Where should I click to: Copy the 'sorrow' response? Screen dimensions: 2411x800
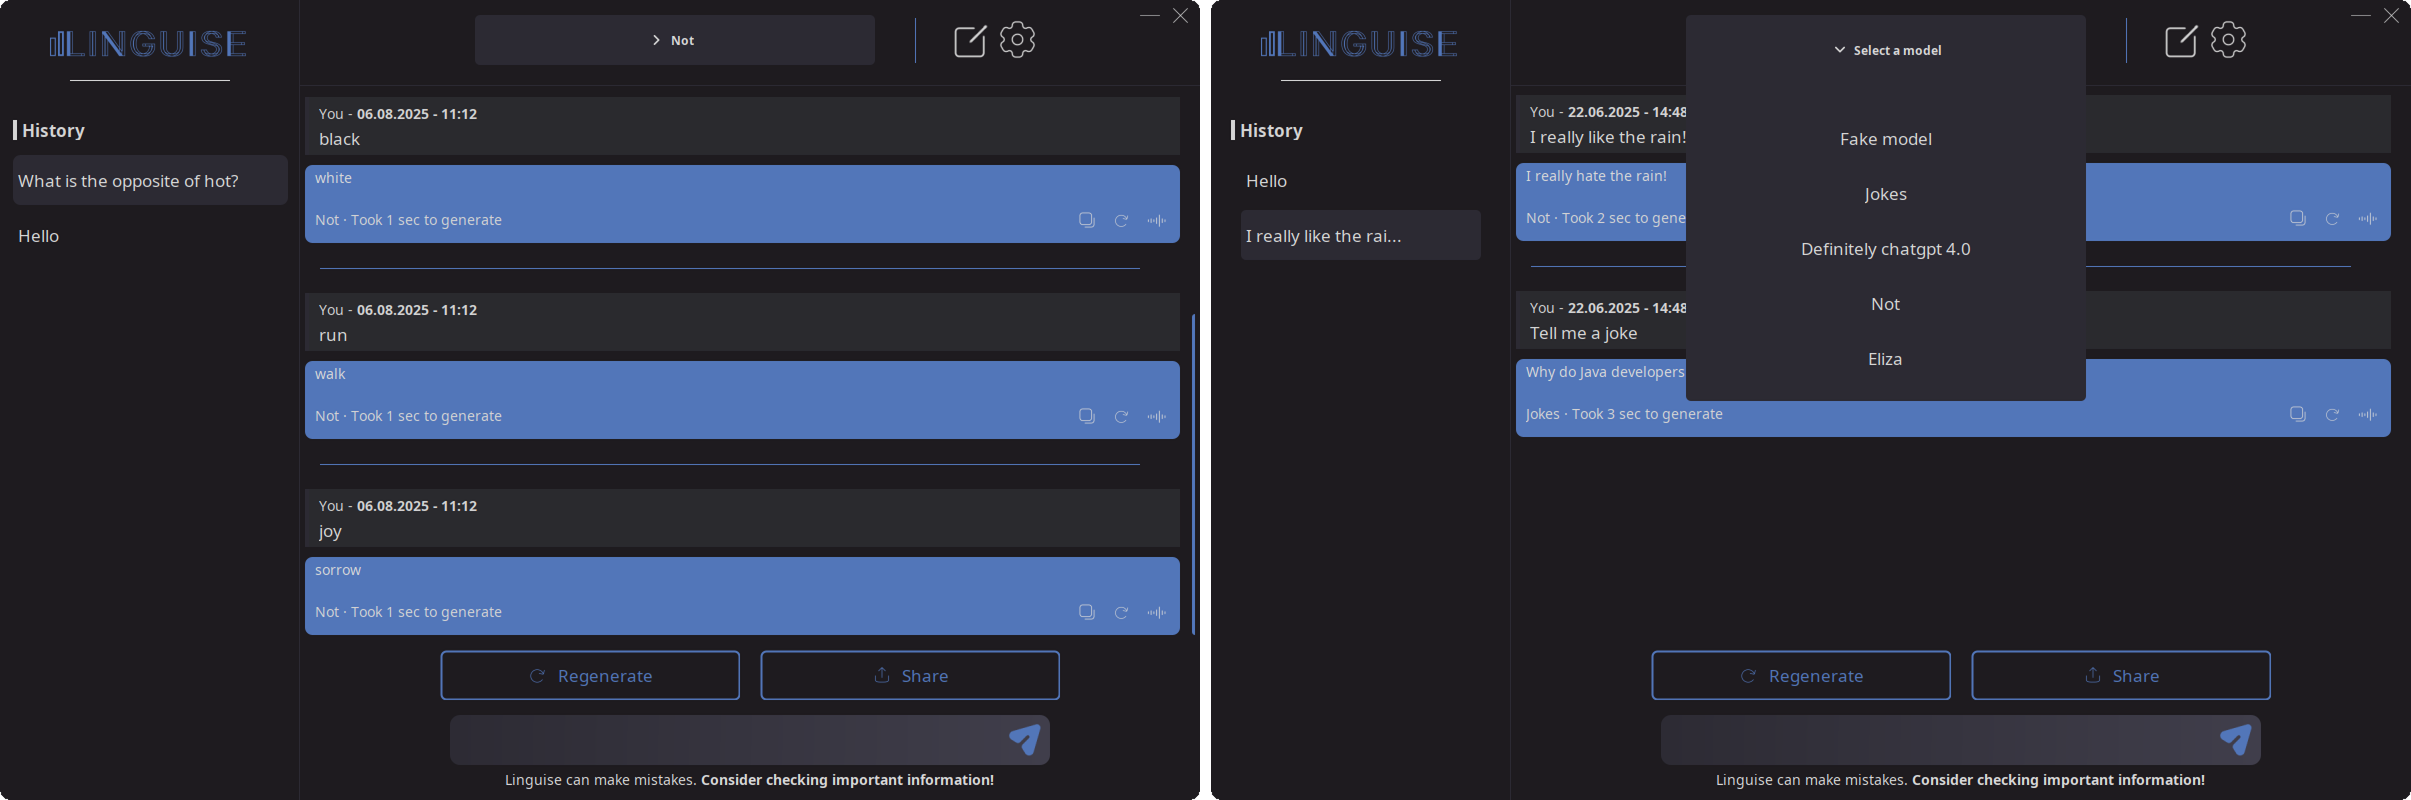(1086, 612)
